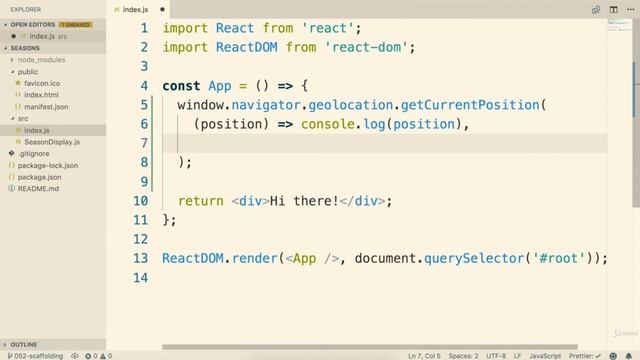Place cursor on empty line 7

click(x=384, y=143)
